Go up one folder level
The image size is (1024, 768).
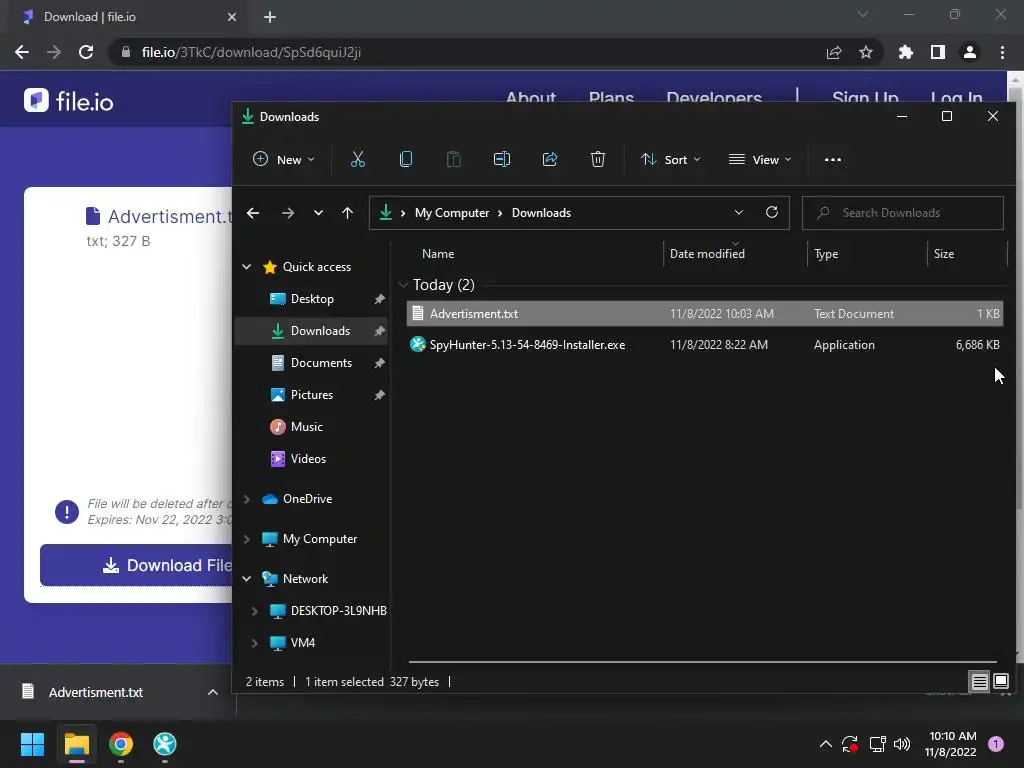coord(347,213)
